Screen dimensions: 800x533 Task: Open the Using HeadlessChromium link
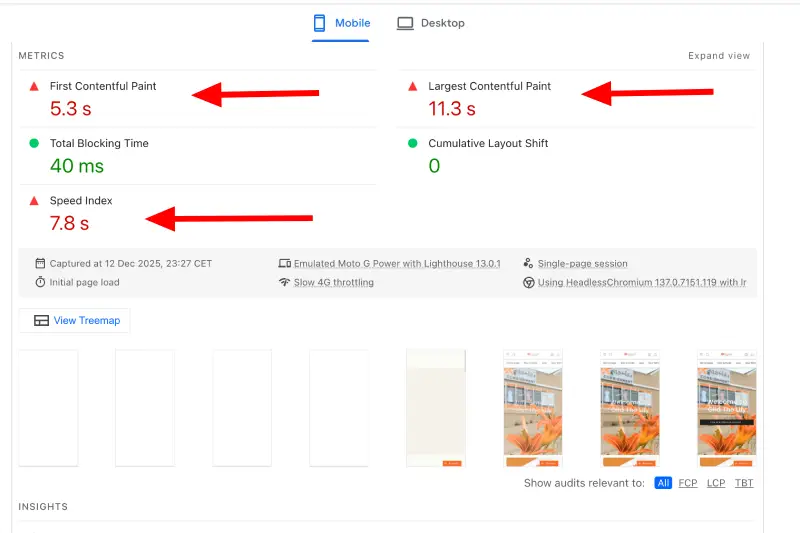(x=641, y=283)
